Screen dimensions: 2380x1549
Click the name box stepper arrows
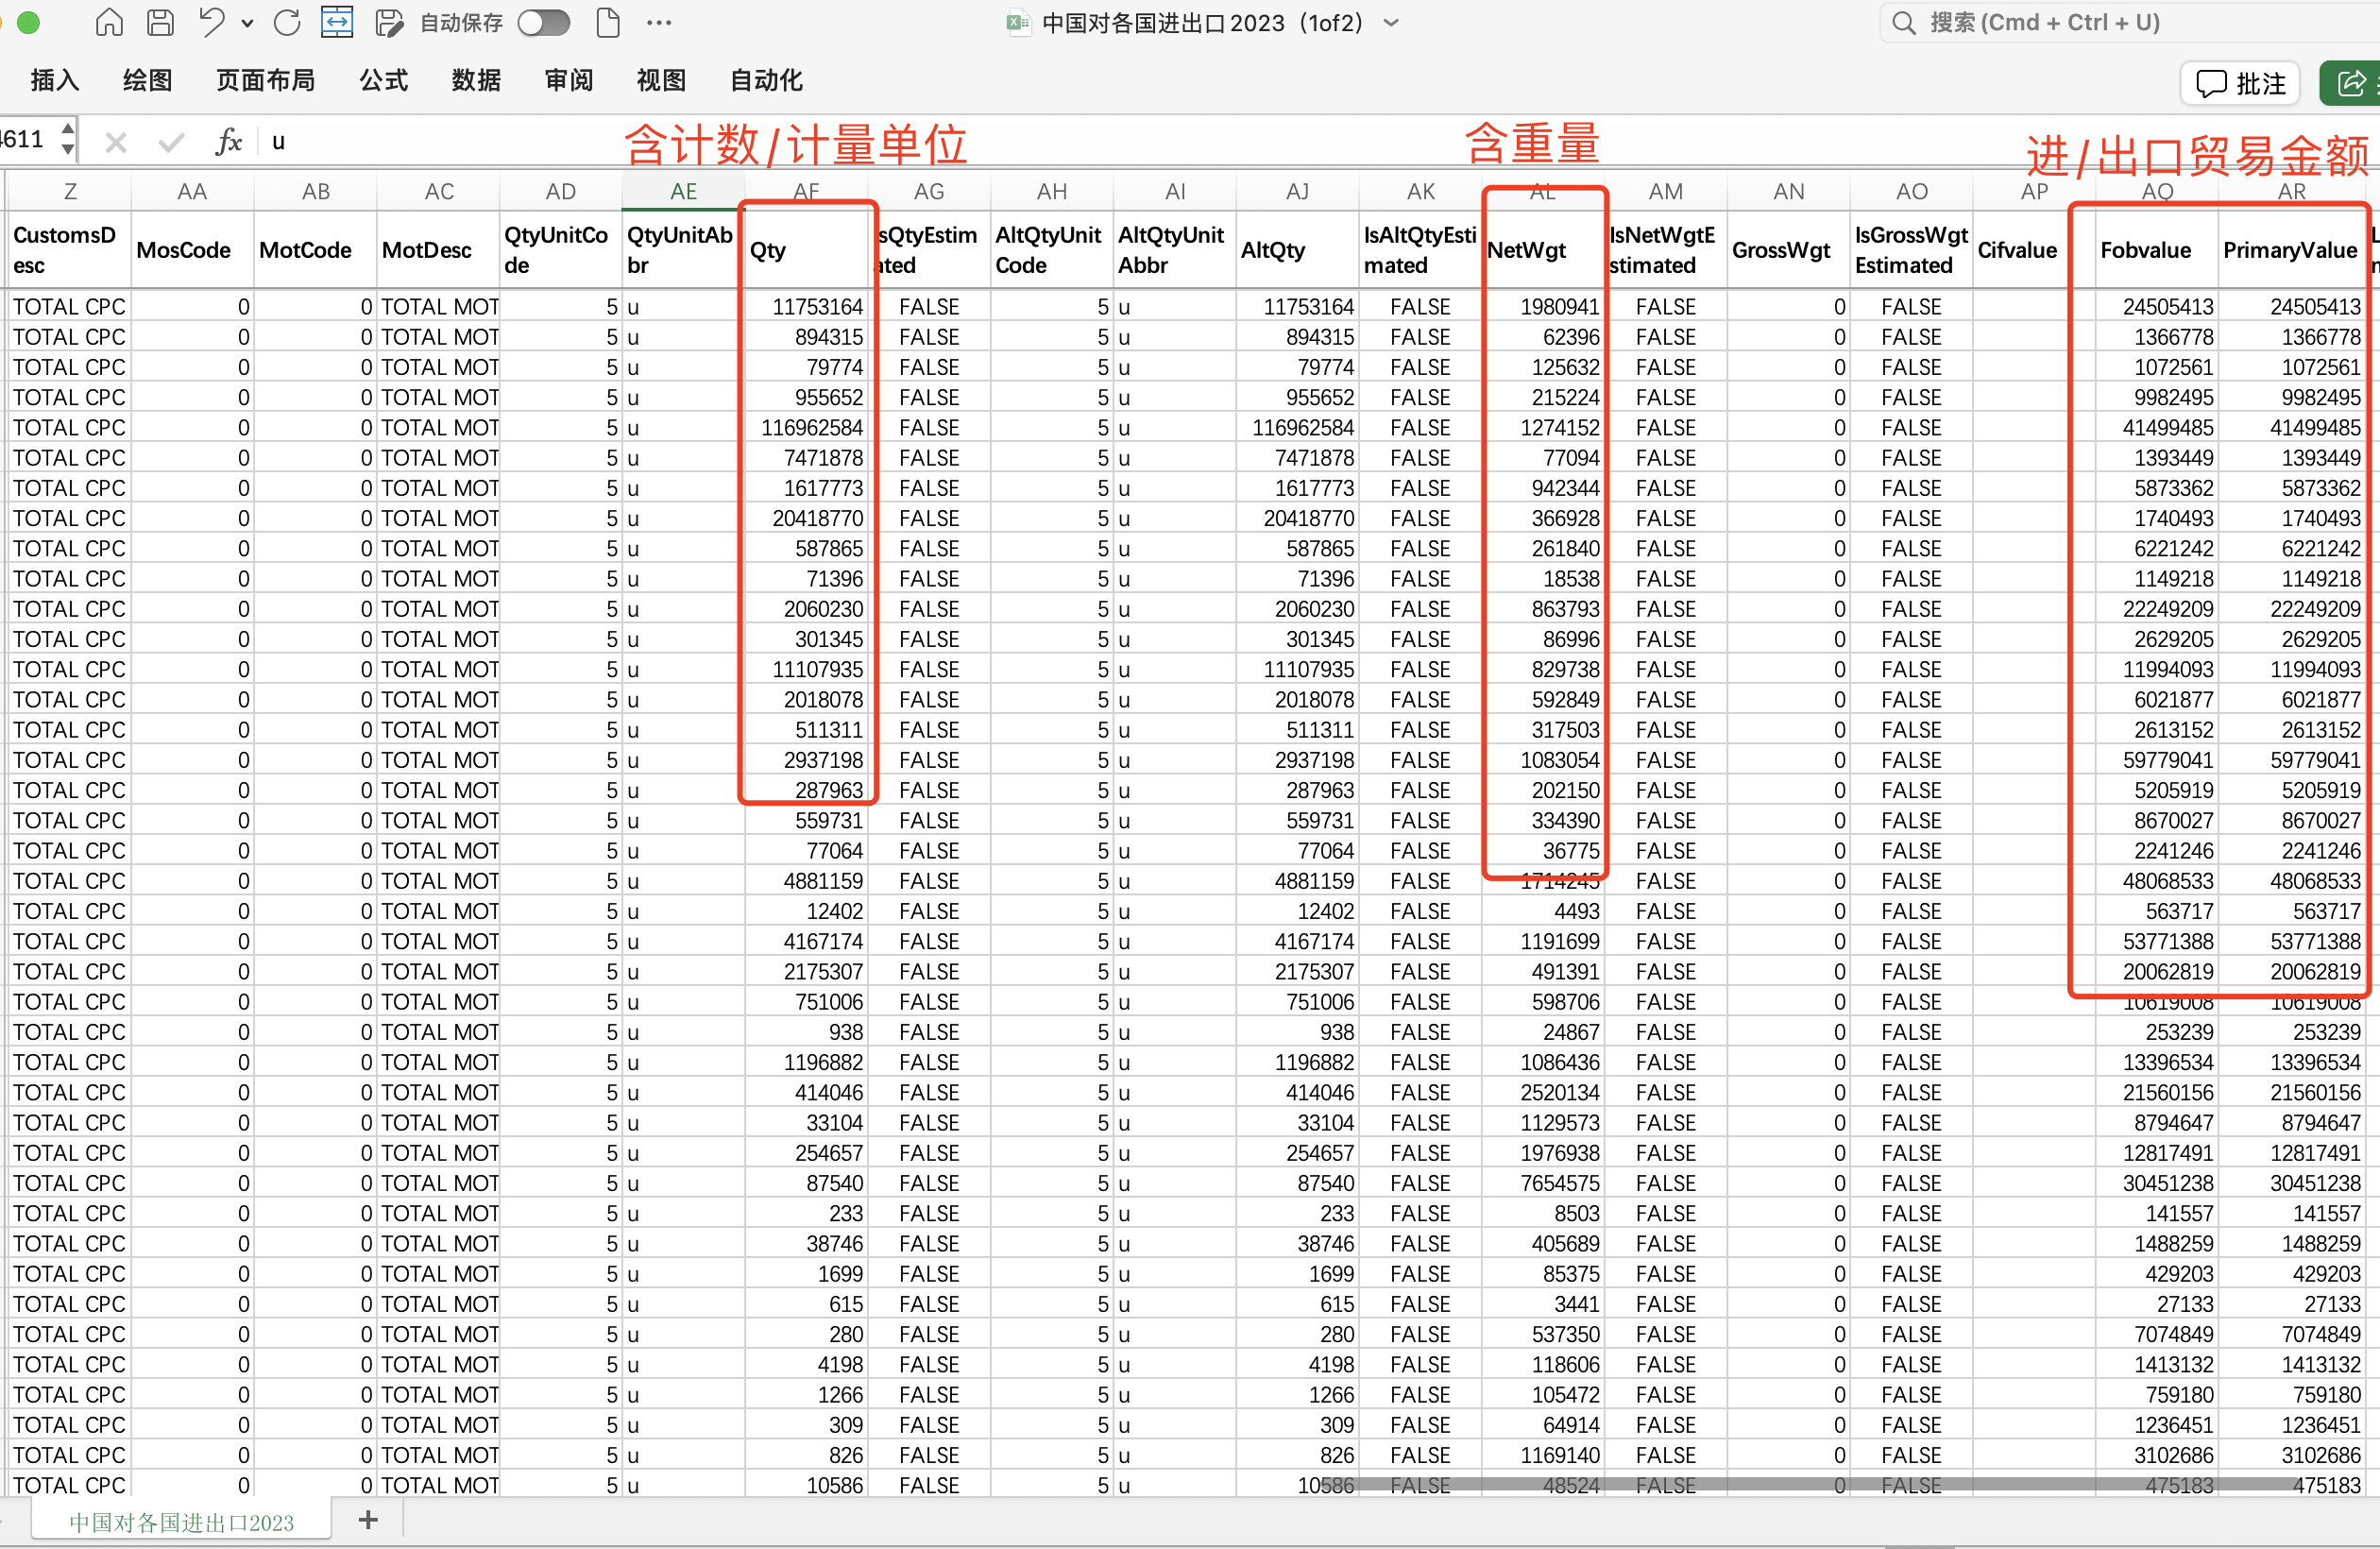coord(67,139)
